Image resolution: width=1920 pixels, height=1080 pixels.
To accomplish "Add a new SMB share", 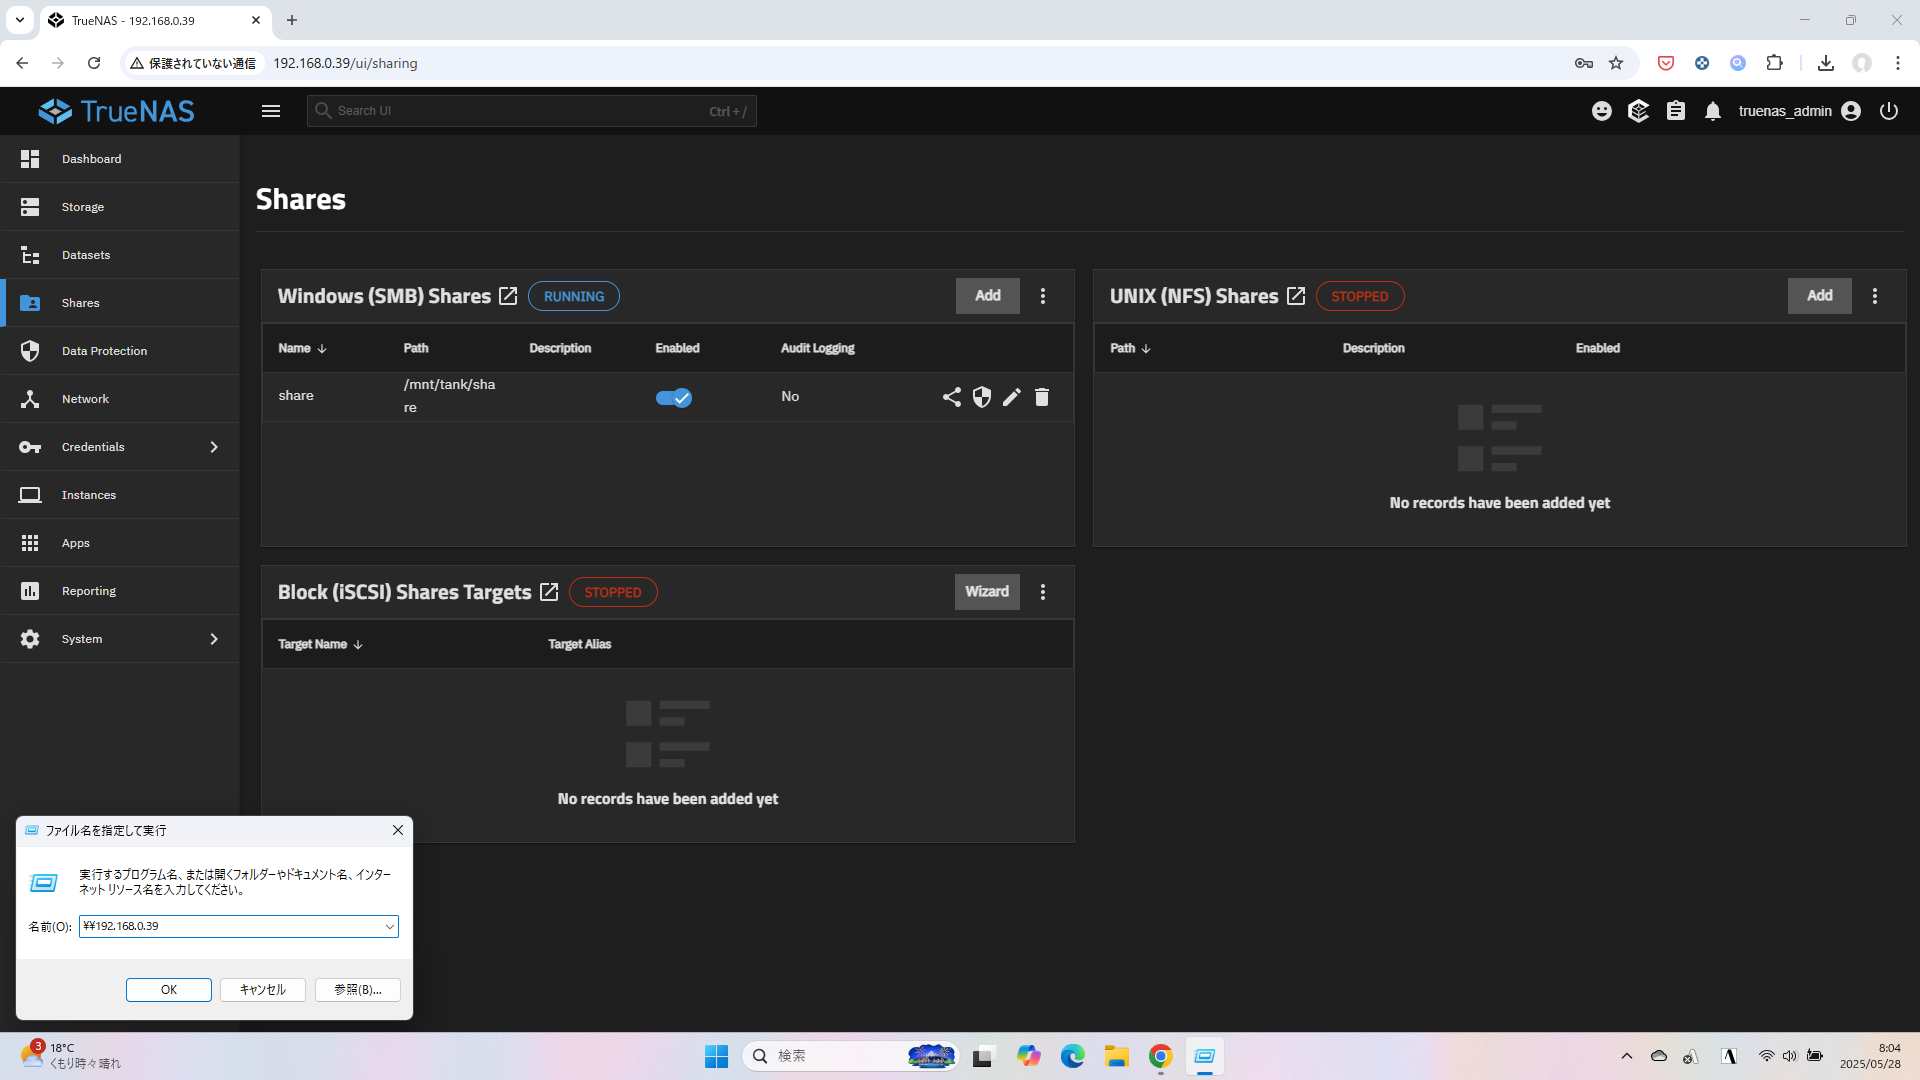I will tap(988, 296).
